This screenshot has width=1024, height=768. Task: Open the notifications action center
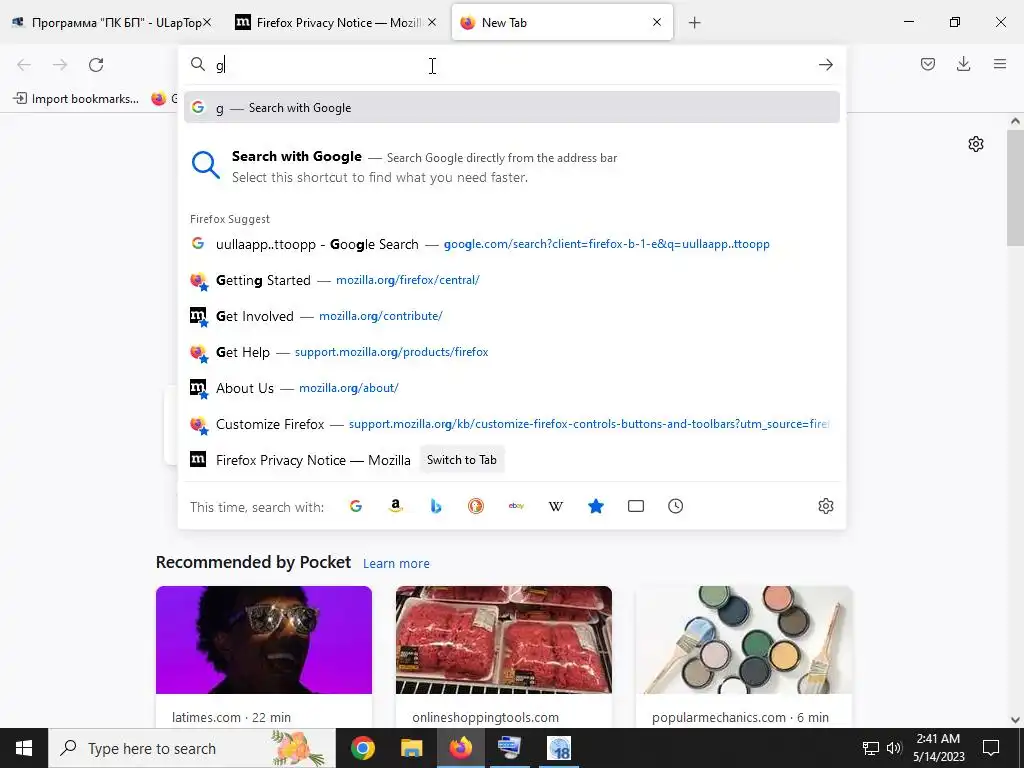[991, 748]
